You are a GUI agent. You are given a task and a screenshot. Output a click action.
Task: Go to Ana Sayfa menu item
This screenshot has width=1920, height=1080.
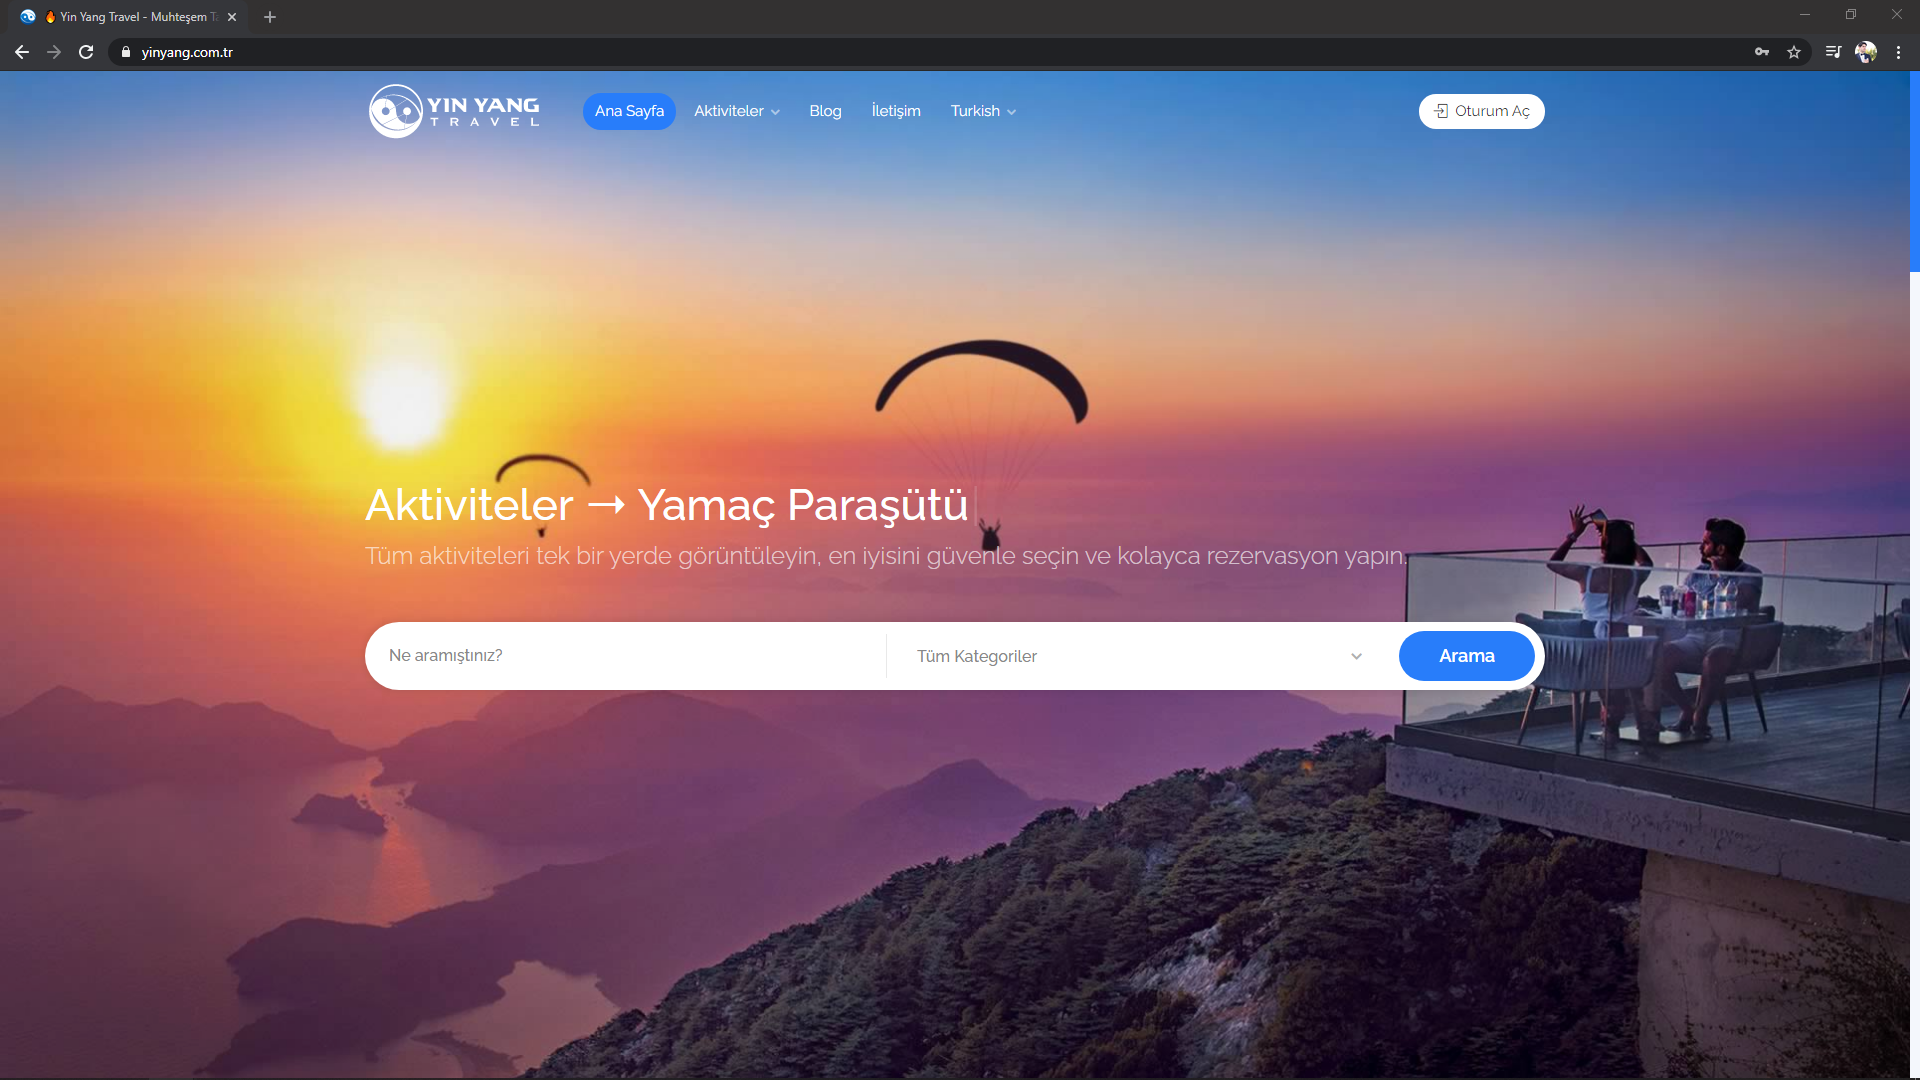[629, 111]
